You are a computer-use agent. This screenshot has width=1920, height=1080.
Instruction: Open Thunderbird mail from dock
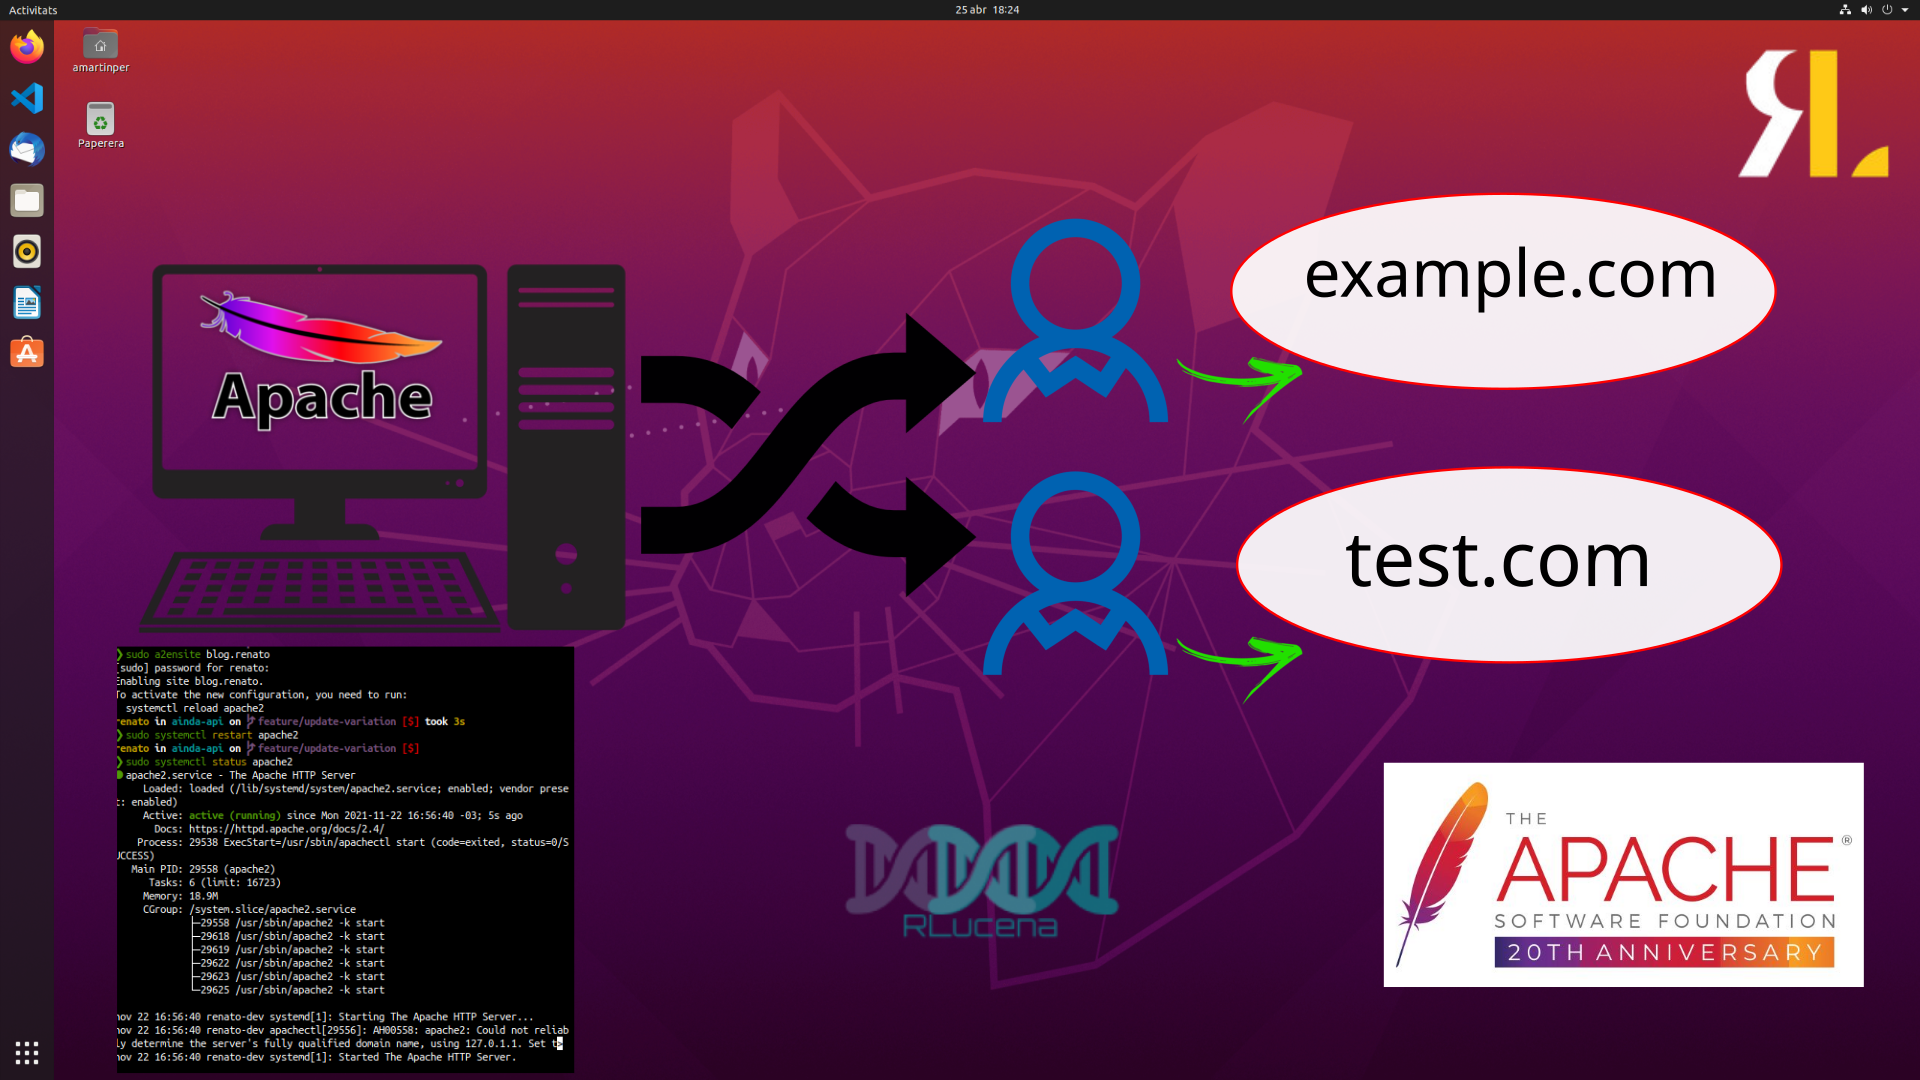click(x=27, y=149)
